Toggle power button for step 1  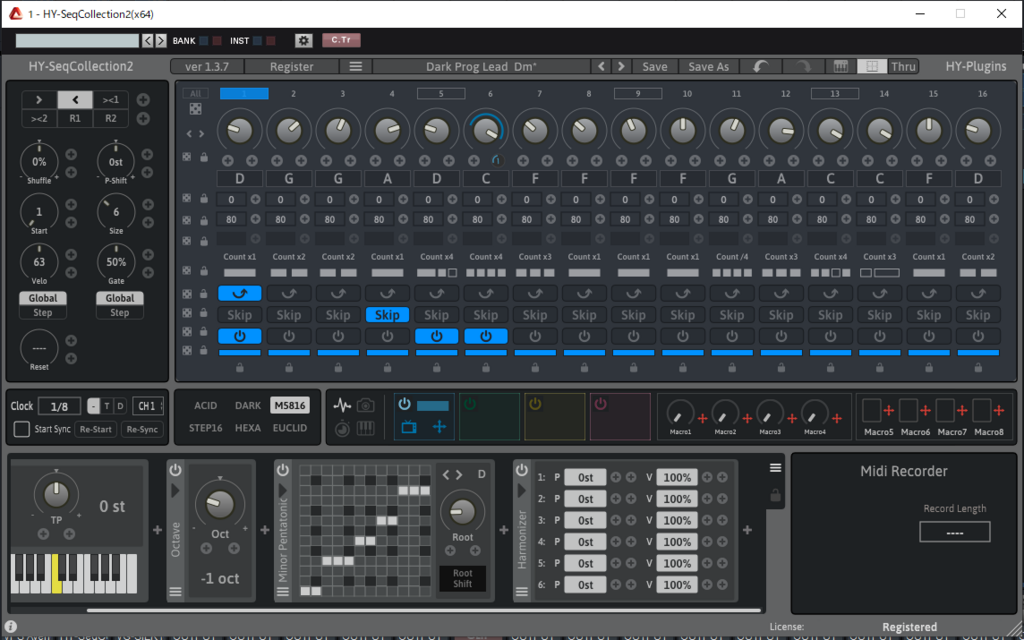pyautogui.click(x=240, y=336)
